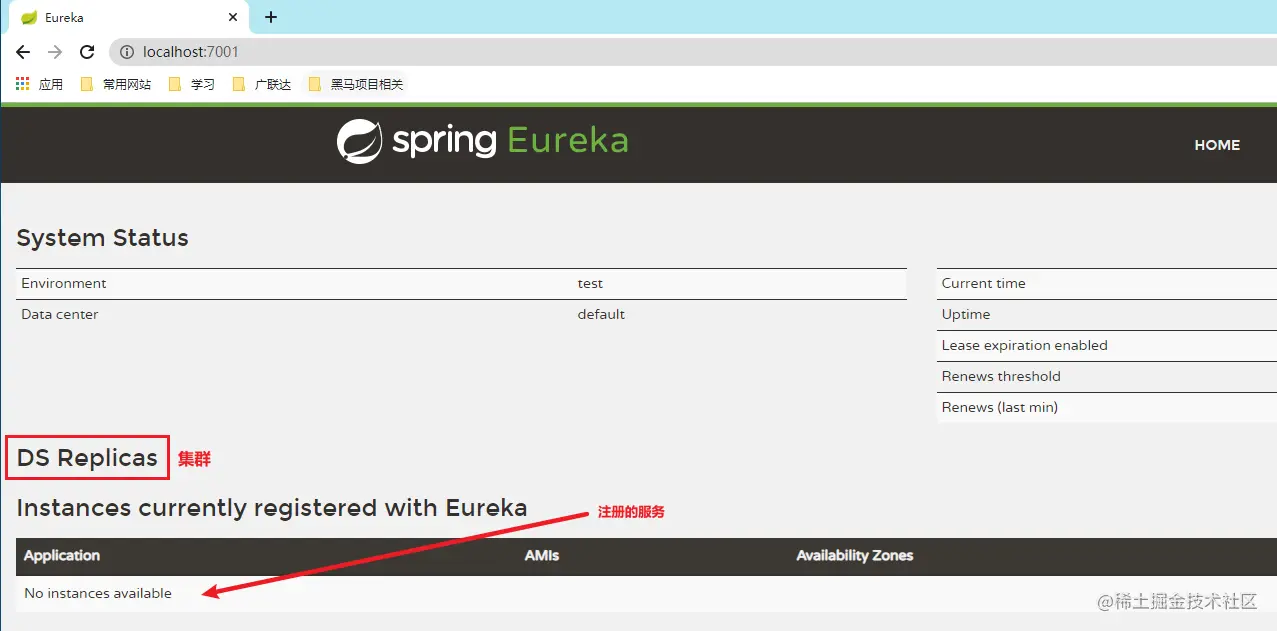Go to the HOME navigation link

(1217, 145)
